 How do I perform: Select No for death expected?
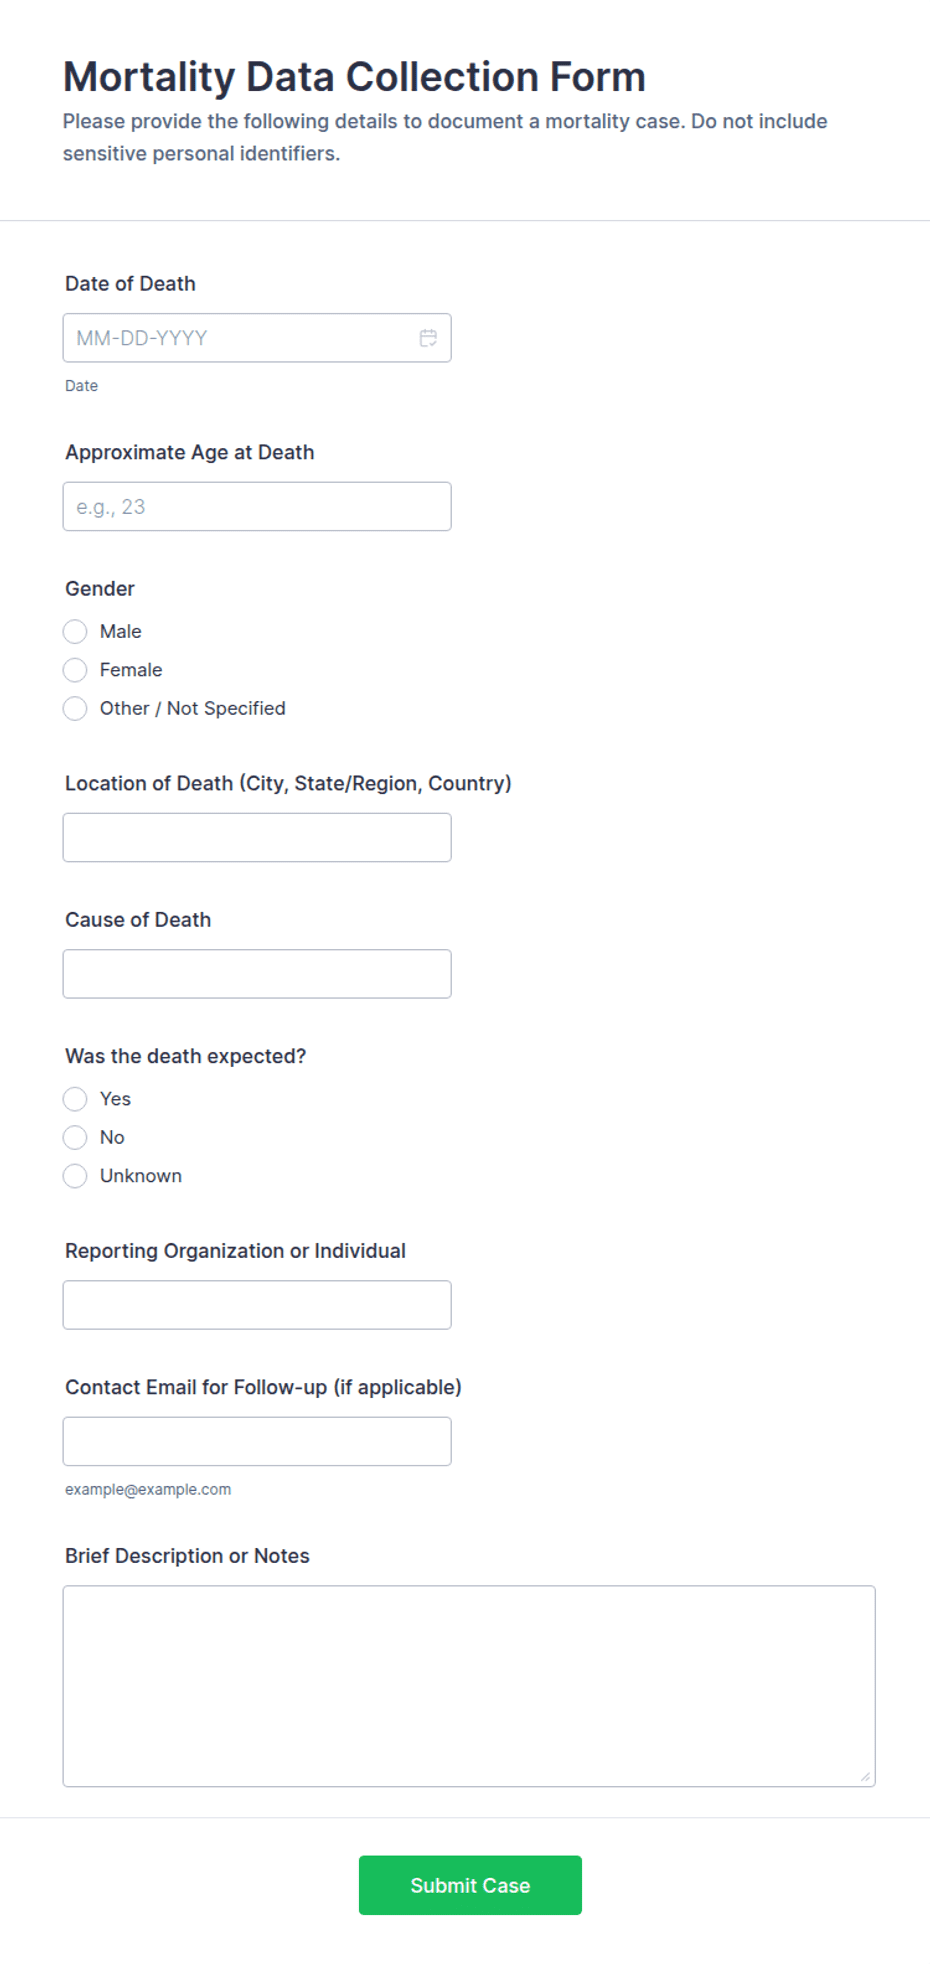click(x=75, y=1138)
